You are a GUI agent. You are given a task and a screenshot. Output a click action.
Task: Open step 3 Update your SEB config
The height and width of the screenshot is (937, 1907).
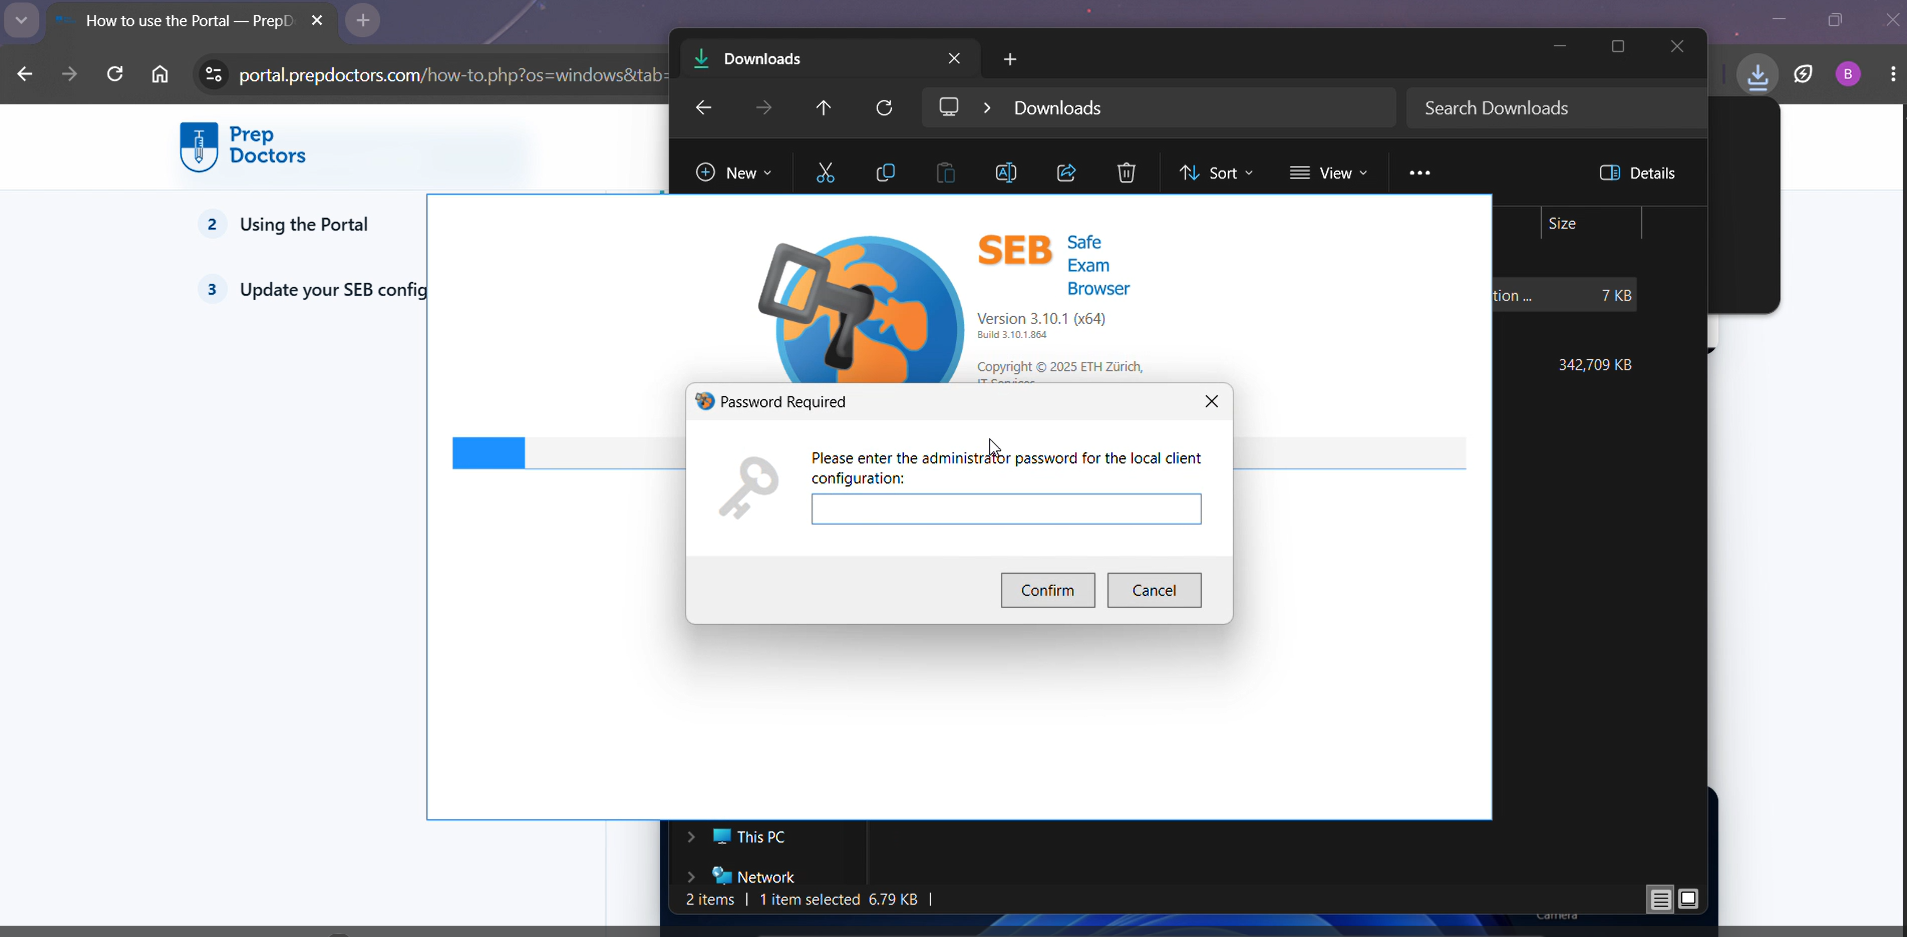click(x=314, y=290)
